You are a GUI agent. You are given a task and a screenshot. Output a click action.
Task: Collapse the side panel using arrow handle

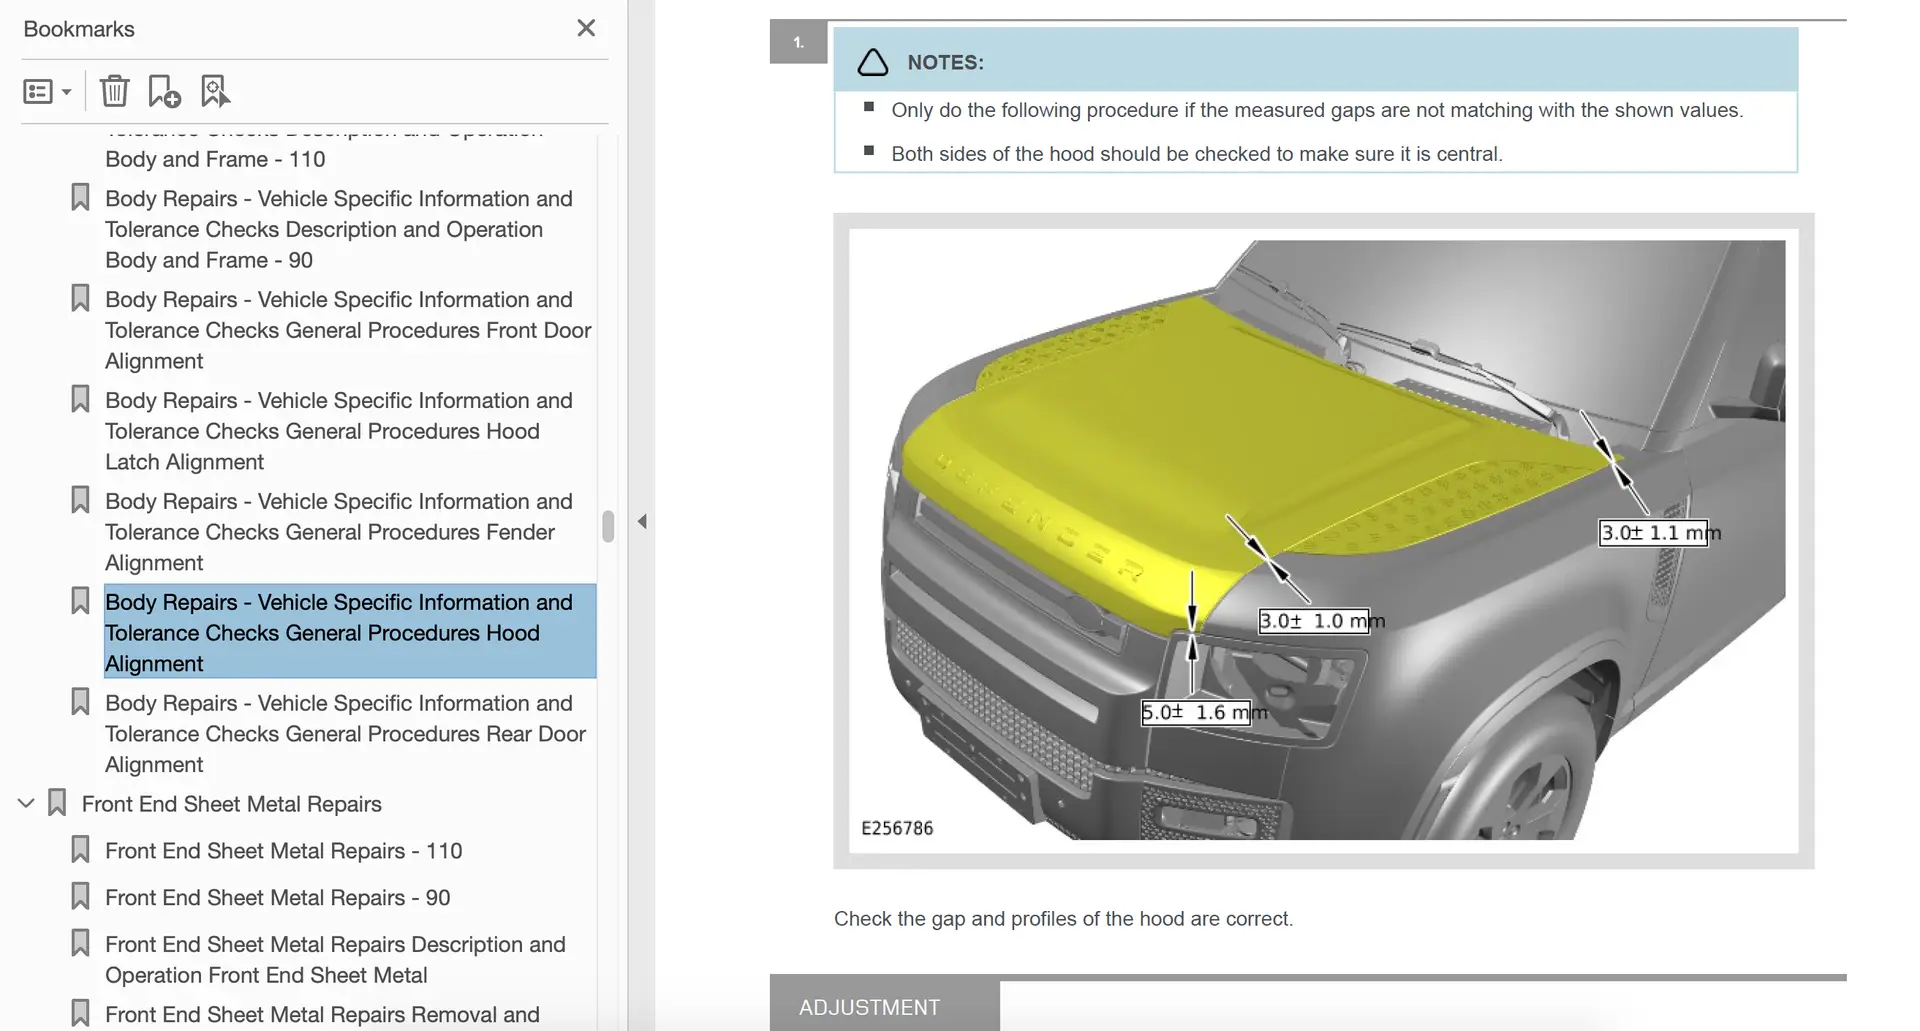coord(642,521)
